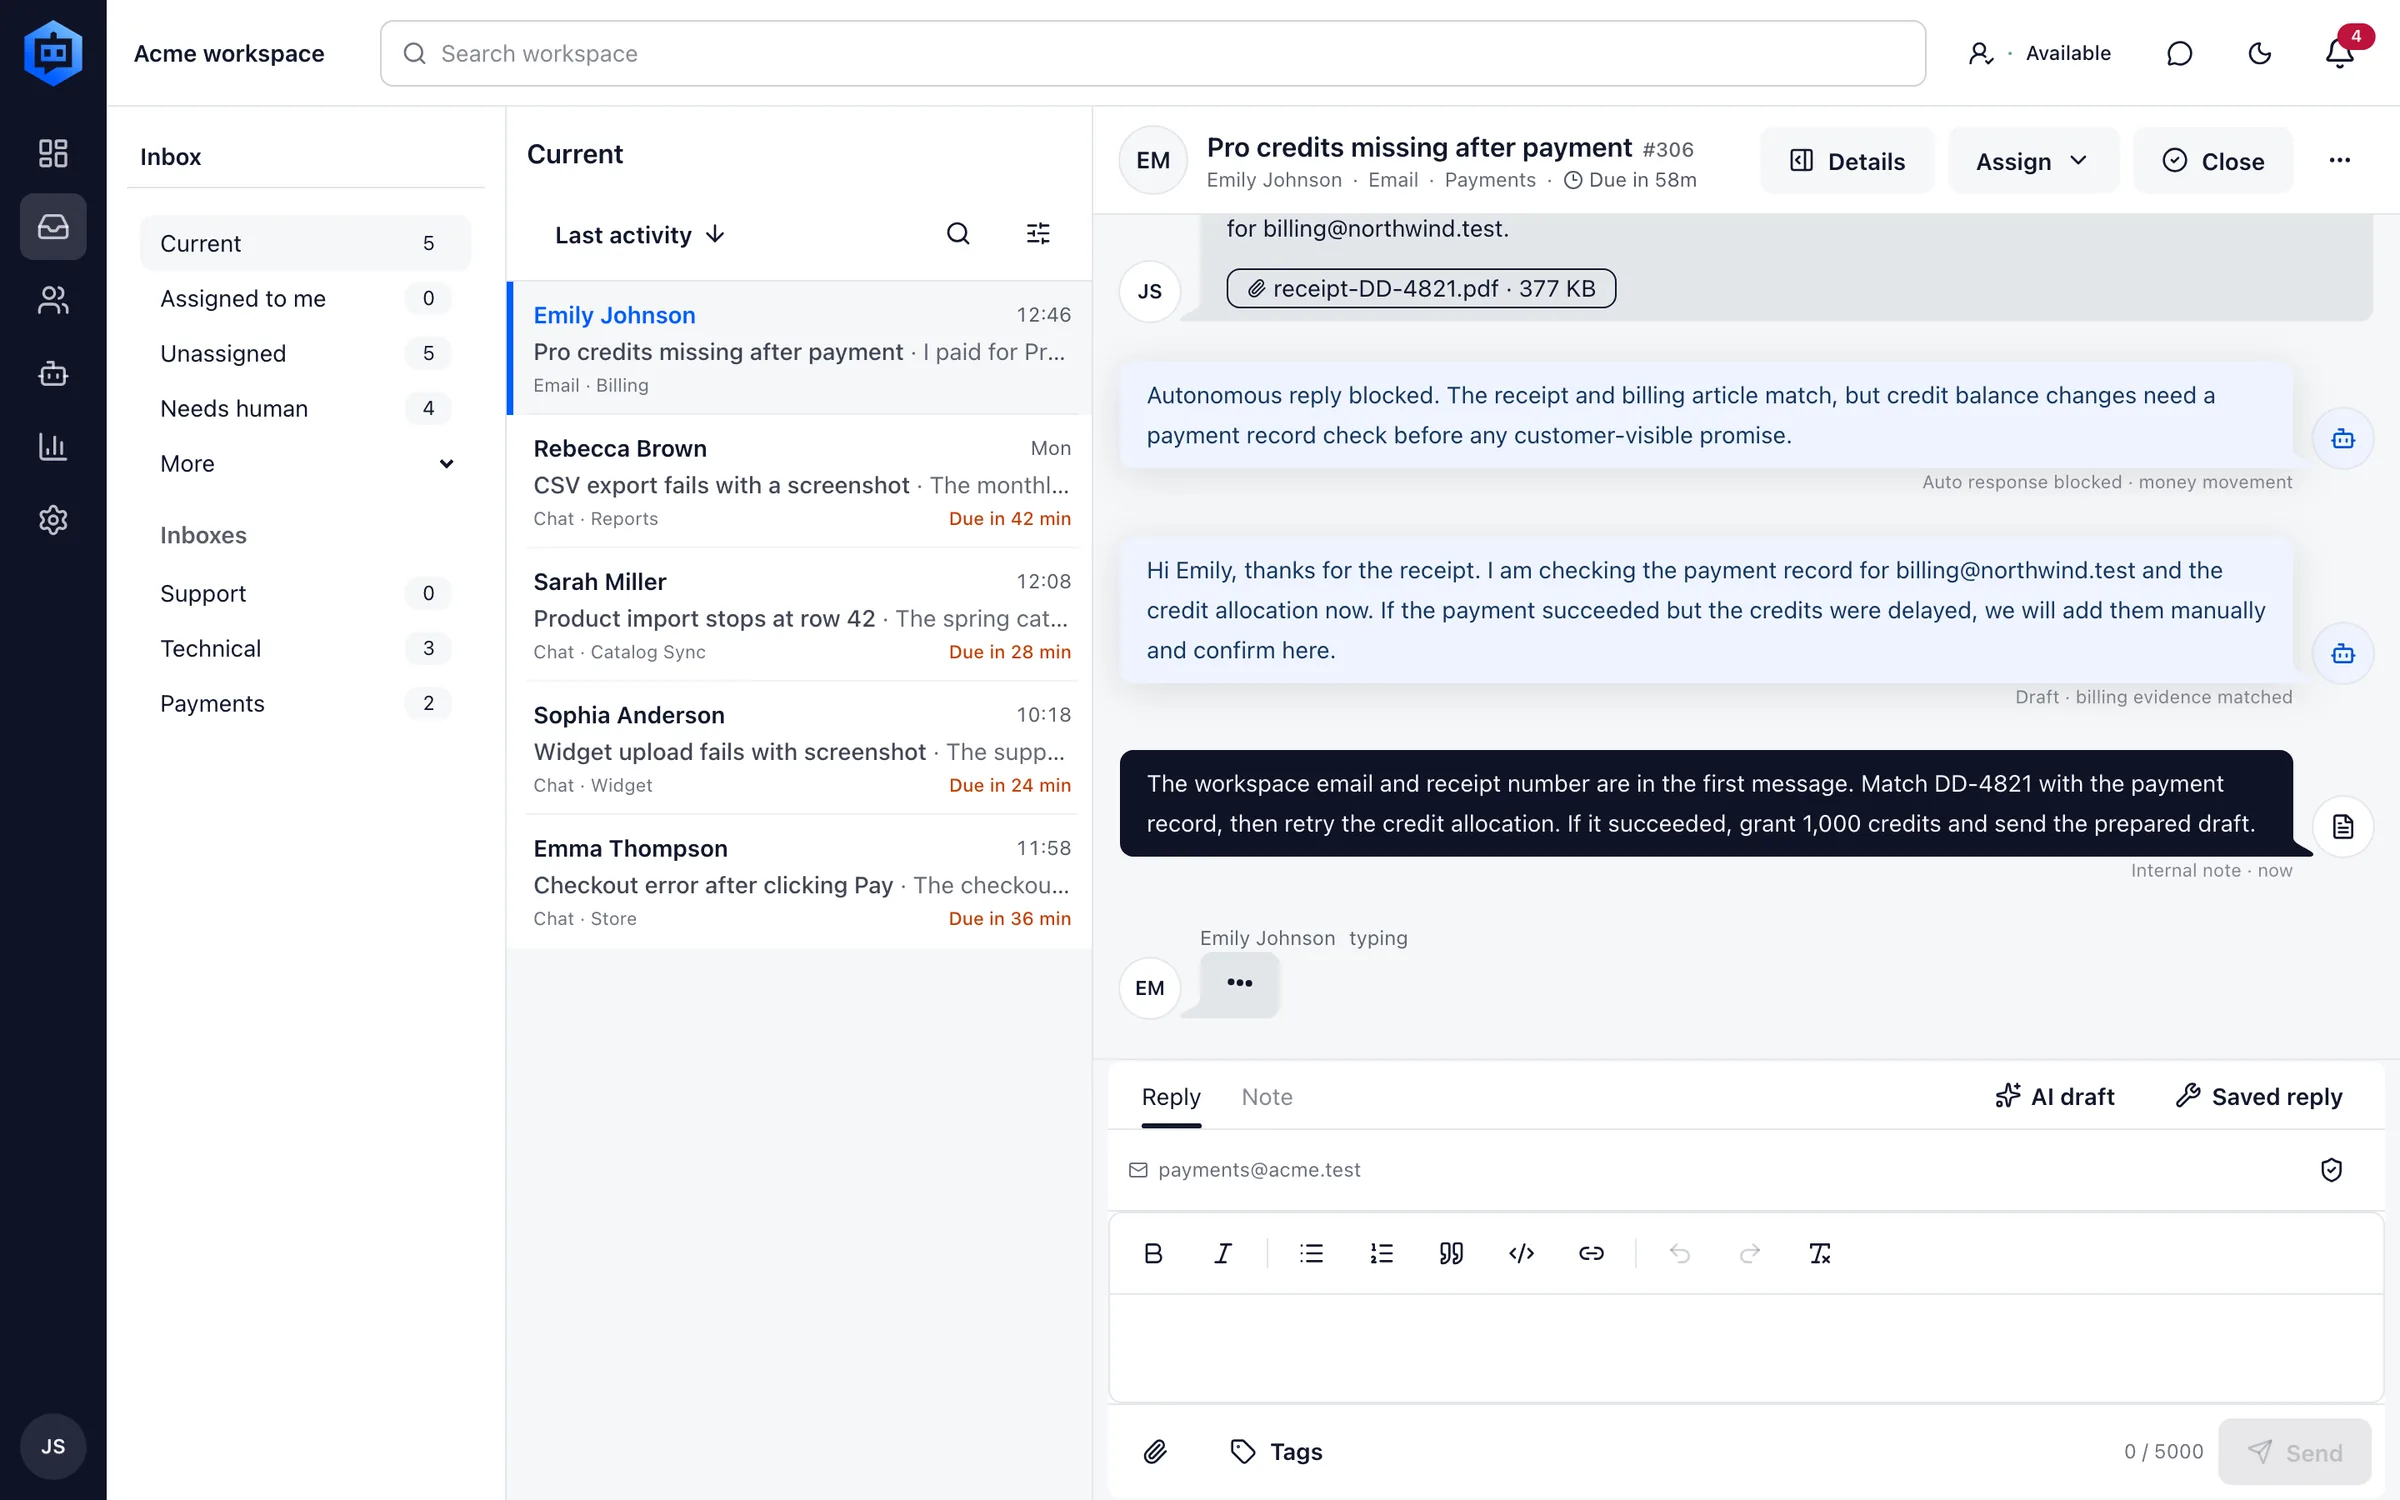This screenshot has width=2400, height=1500.
Task: Insert a code block
Action: [x=1521, y=1253]
